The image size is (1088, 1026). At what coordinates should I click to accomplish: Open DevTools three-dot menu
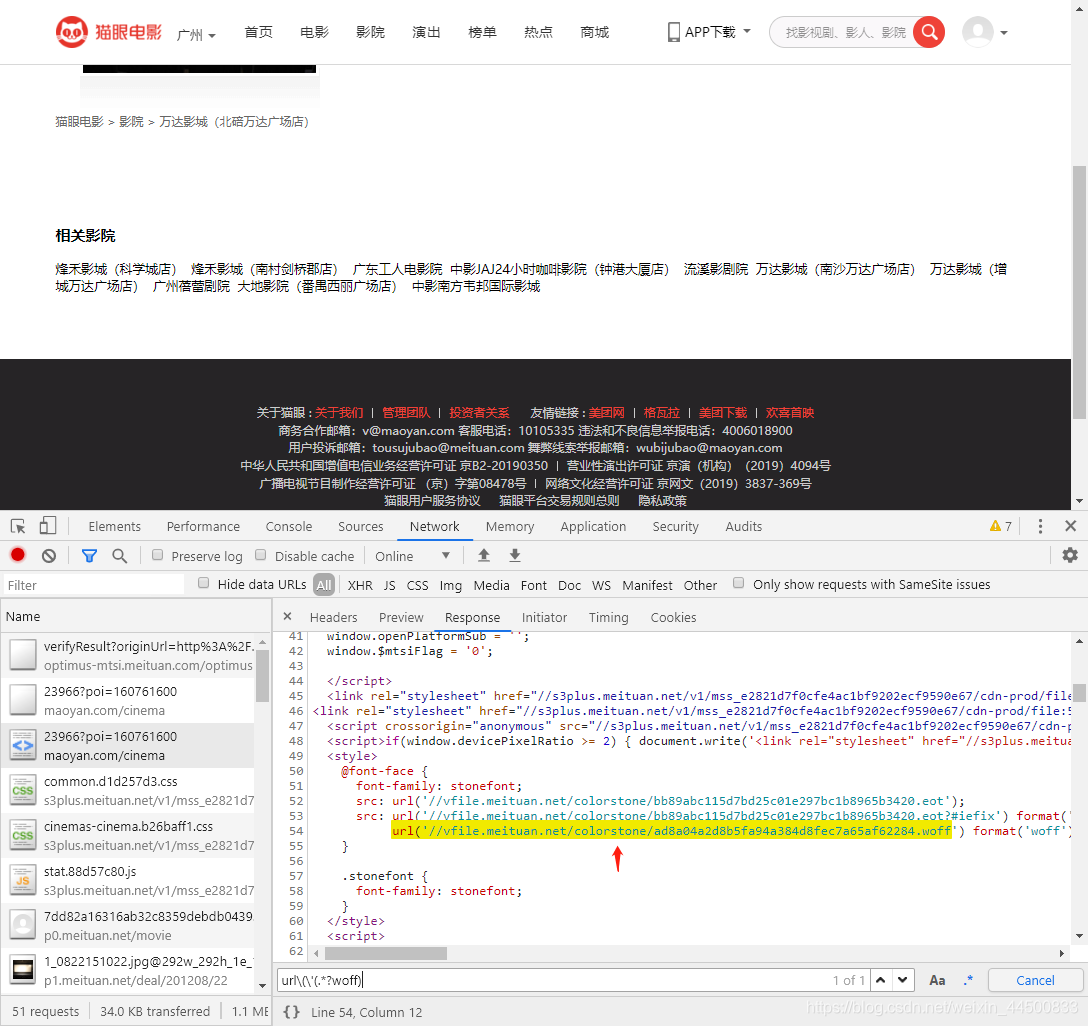pos(1039,527)
